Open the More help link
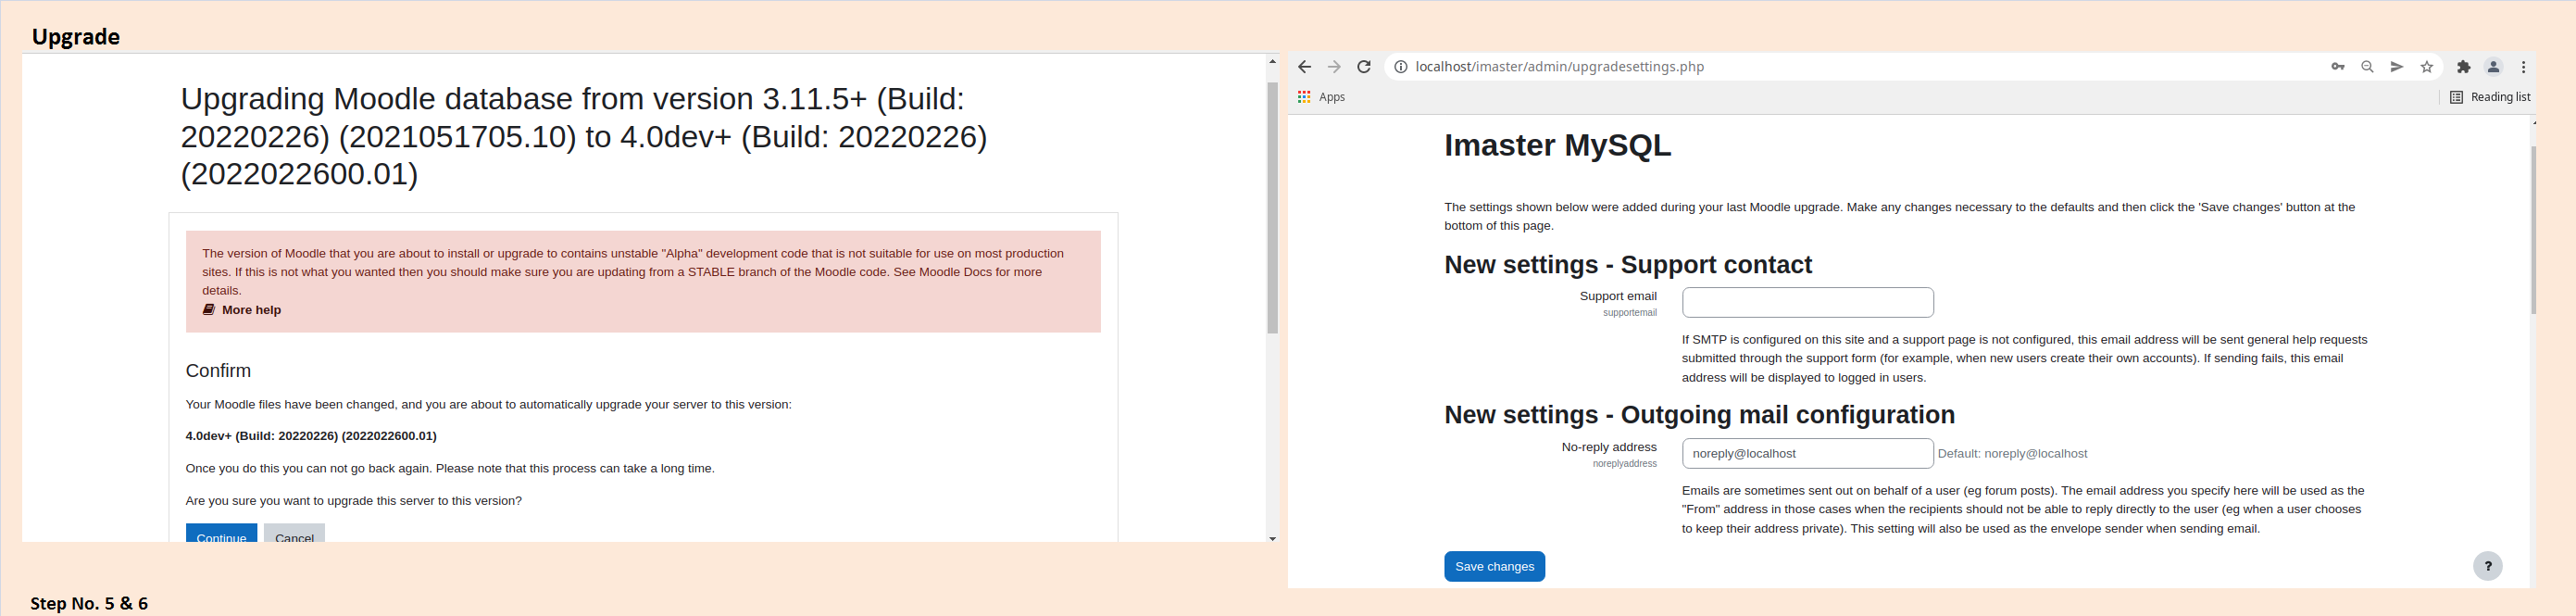The height and width of the screenshot is (616, 2576). coord(251,310)
